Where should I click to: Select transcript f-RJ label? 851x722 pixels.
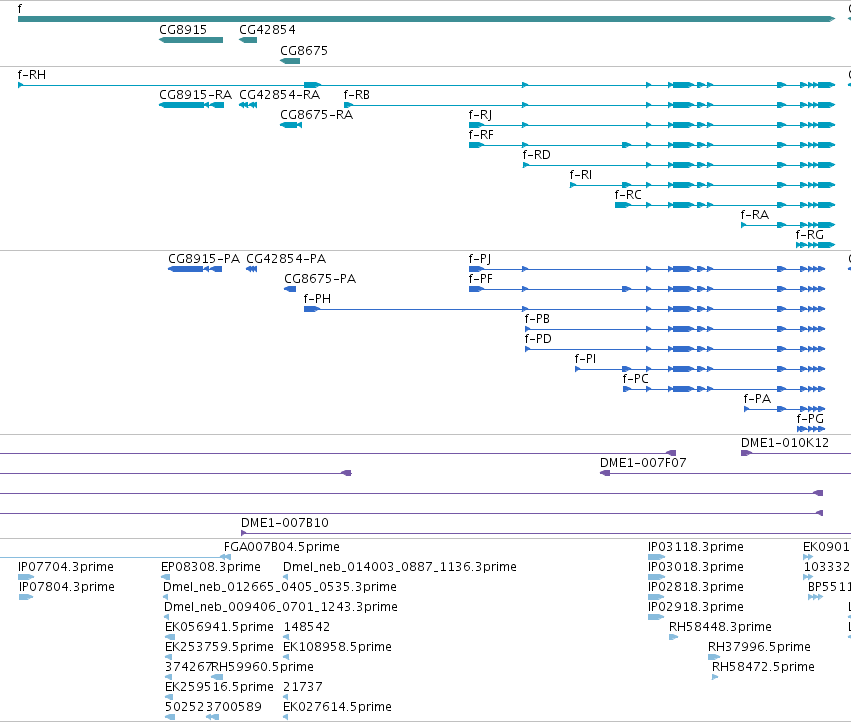tap(480, 115)
